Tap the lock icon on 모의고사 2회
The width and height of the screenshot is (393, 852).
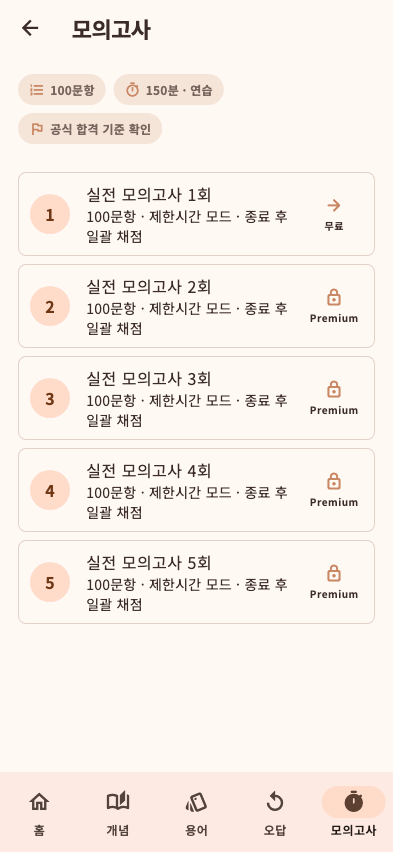pos(334,297)
